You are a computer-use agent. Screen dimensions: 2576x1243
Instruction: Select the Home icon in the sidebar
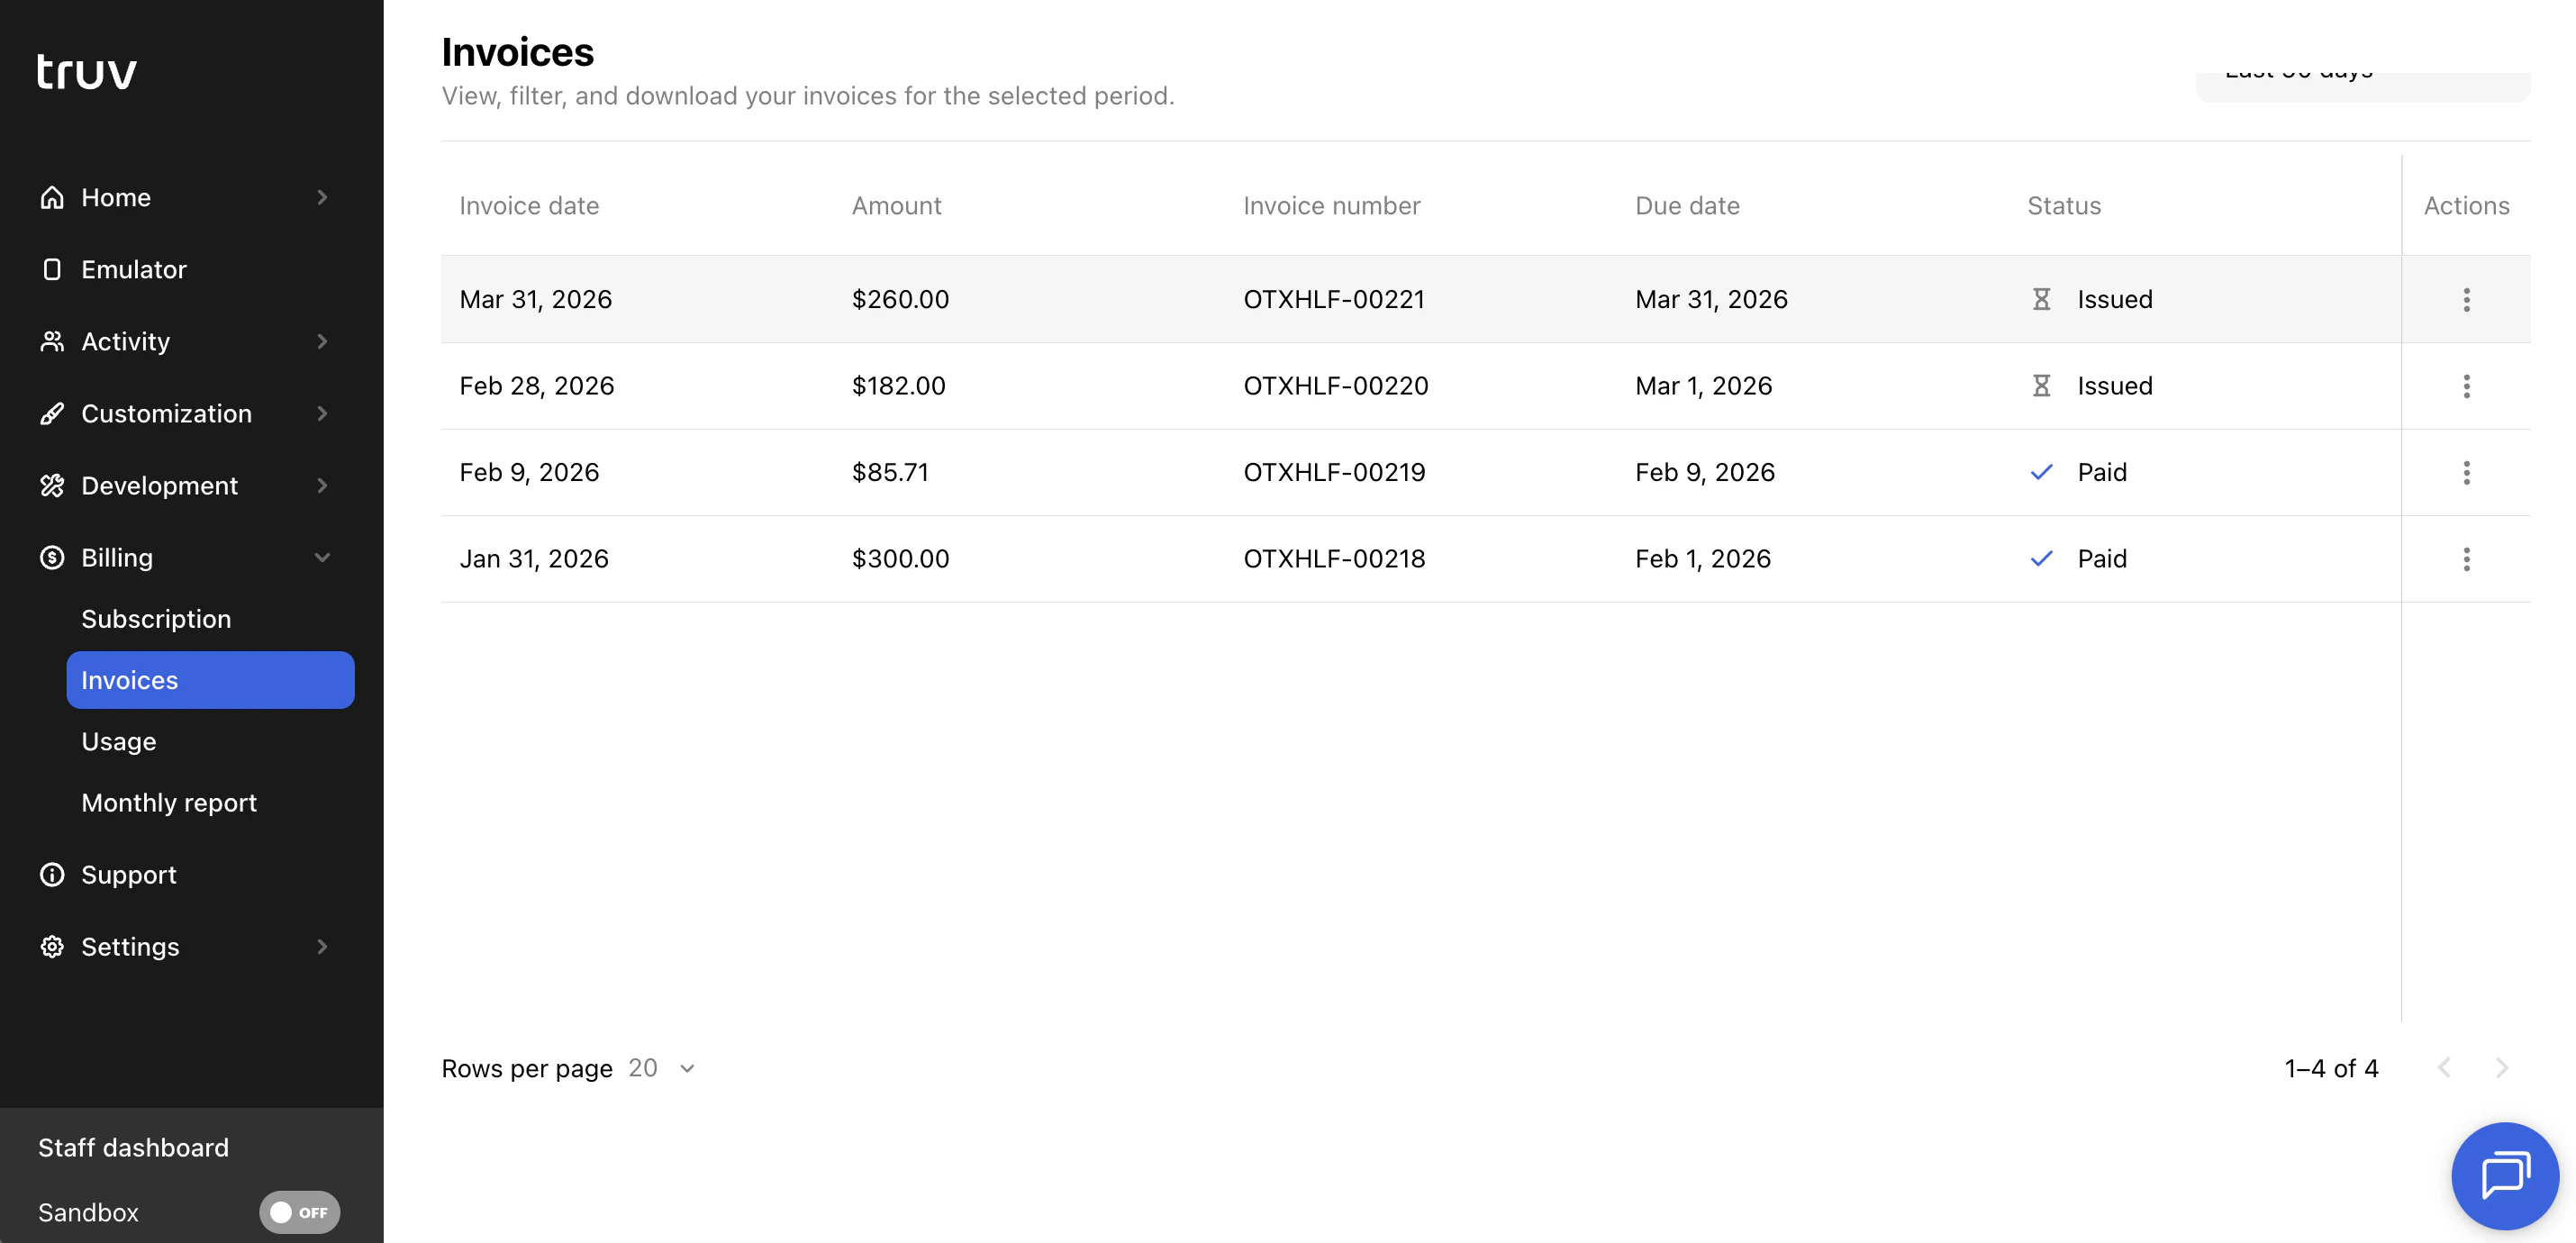point(52,197)
